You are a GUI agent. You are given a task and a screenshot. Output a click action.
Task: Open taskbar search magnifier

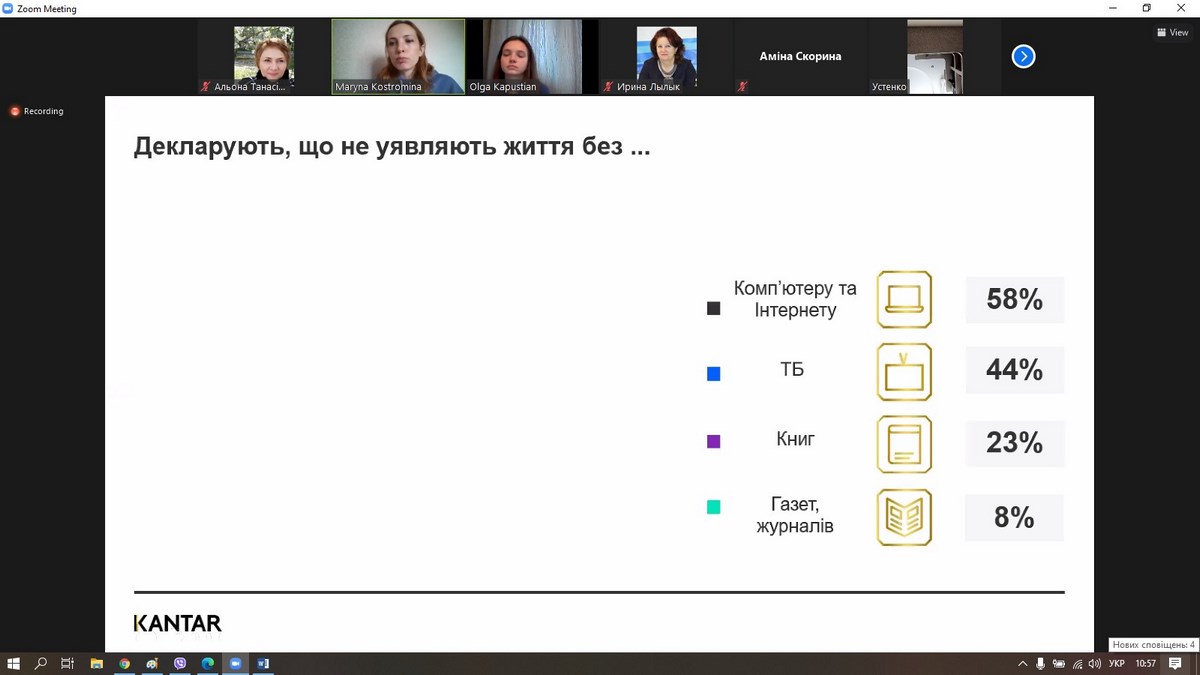pyautogui.click(x=41, y=663)
